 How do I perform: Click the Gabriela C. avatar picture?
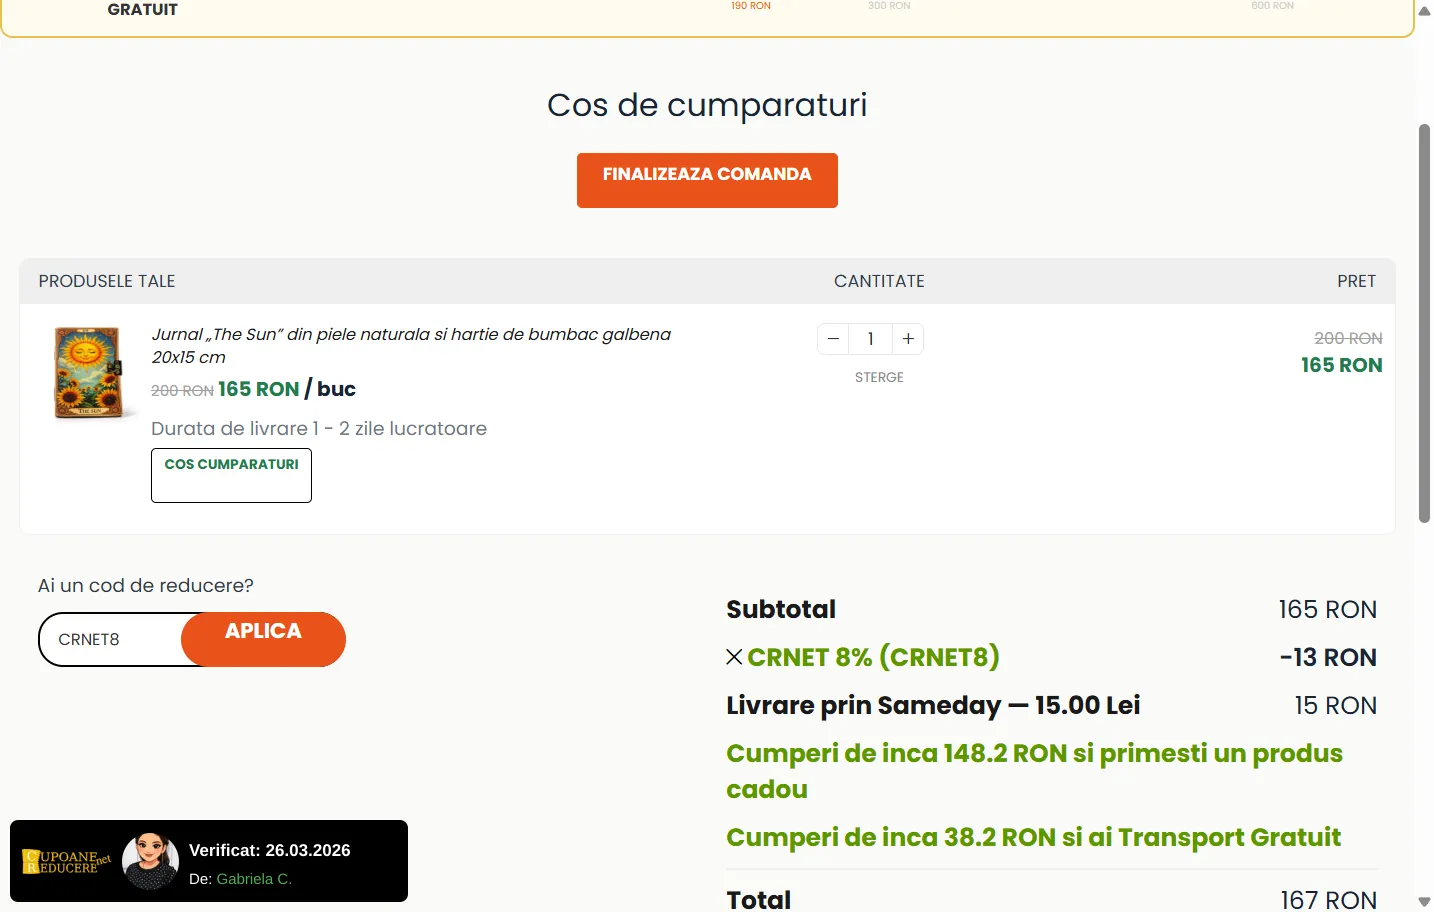point(150,861)
